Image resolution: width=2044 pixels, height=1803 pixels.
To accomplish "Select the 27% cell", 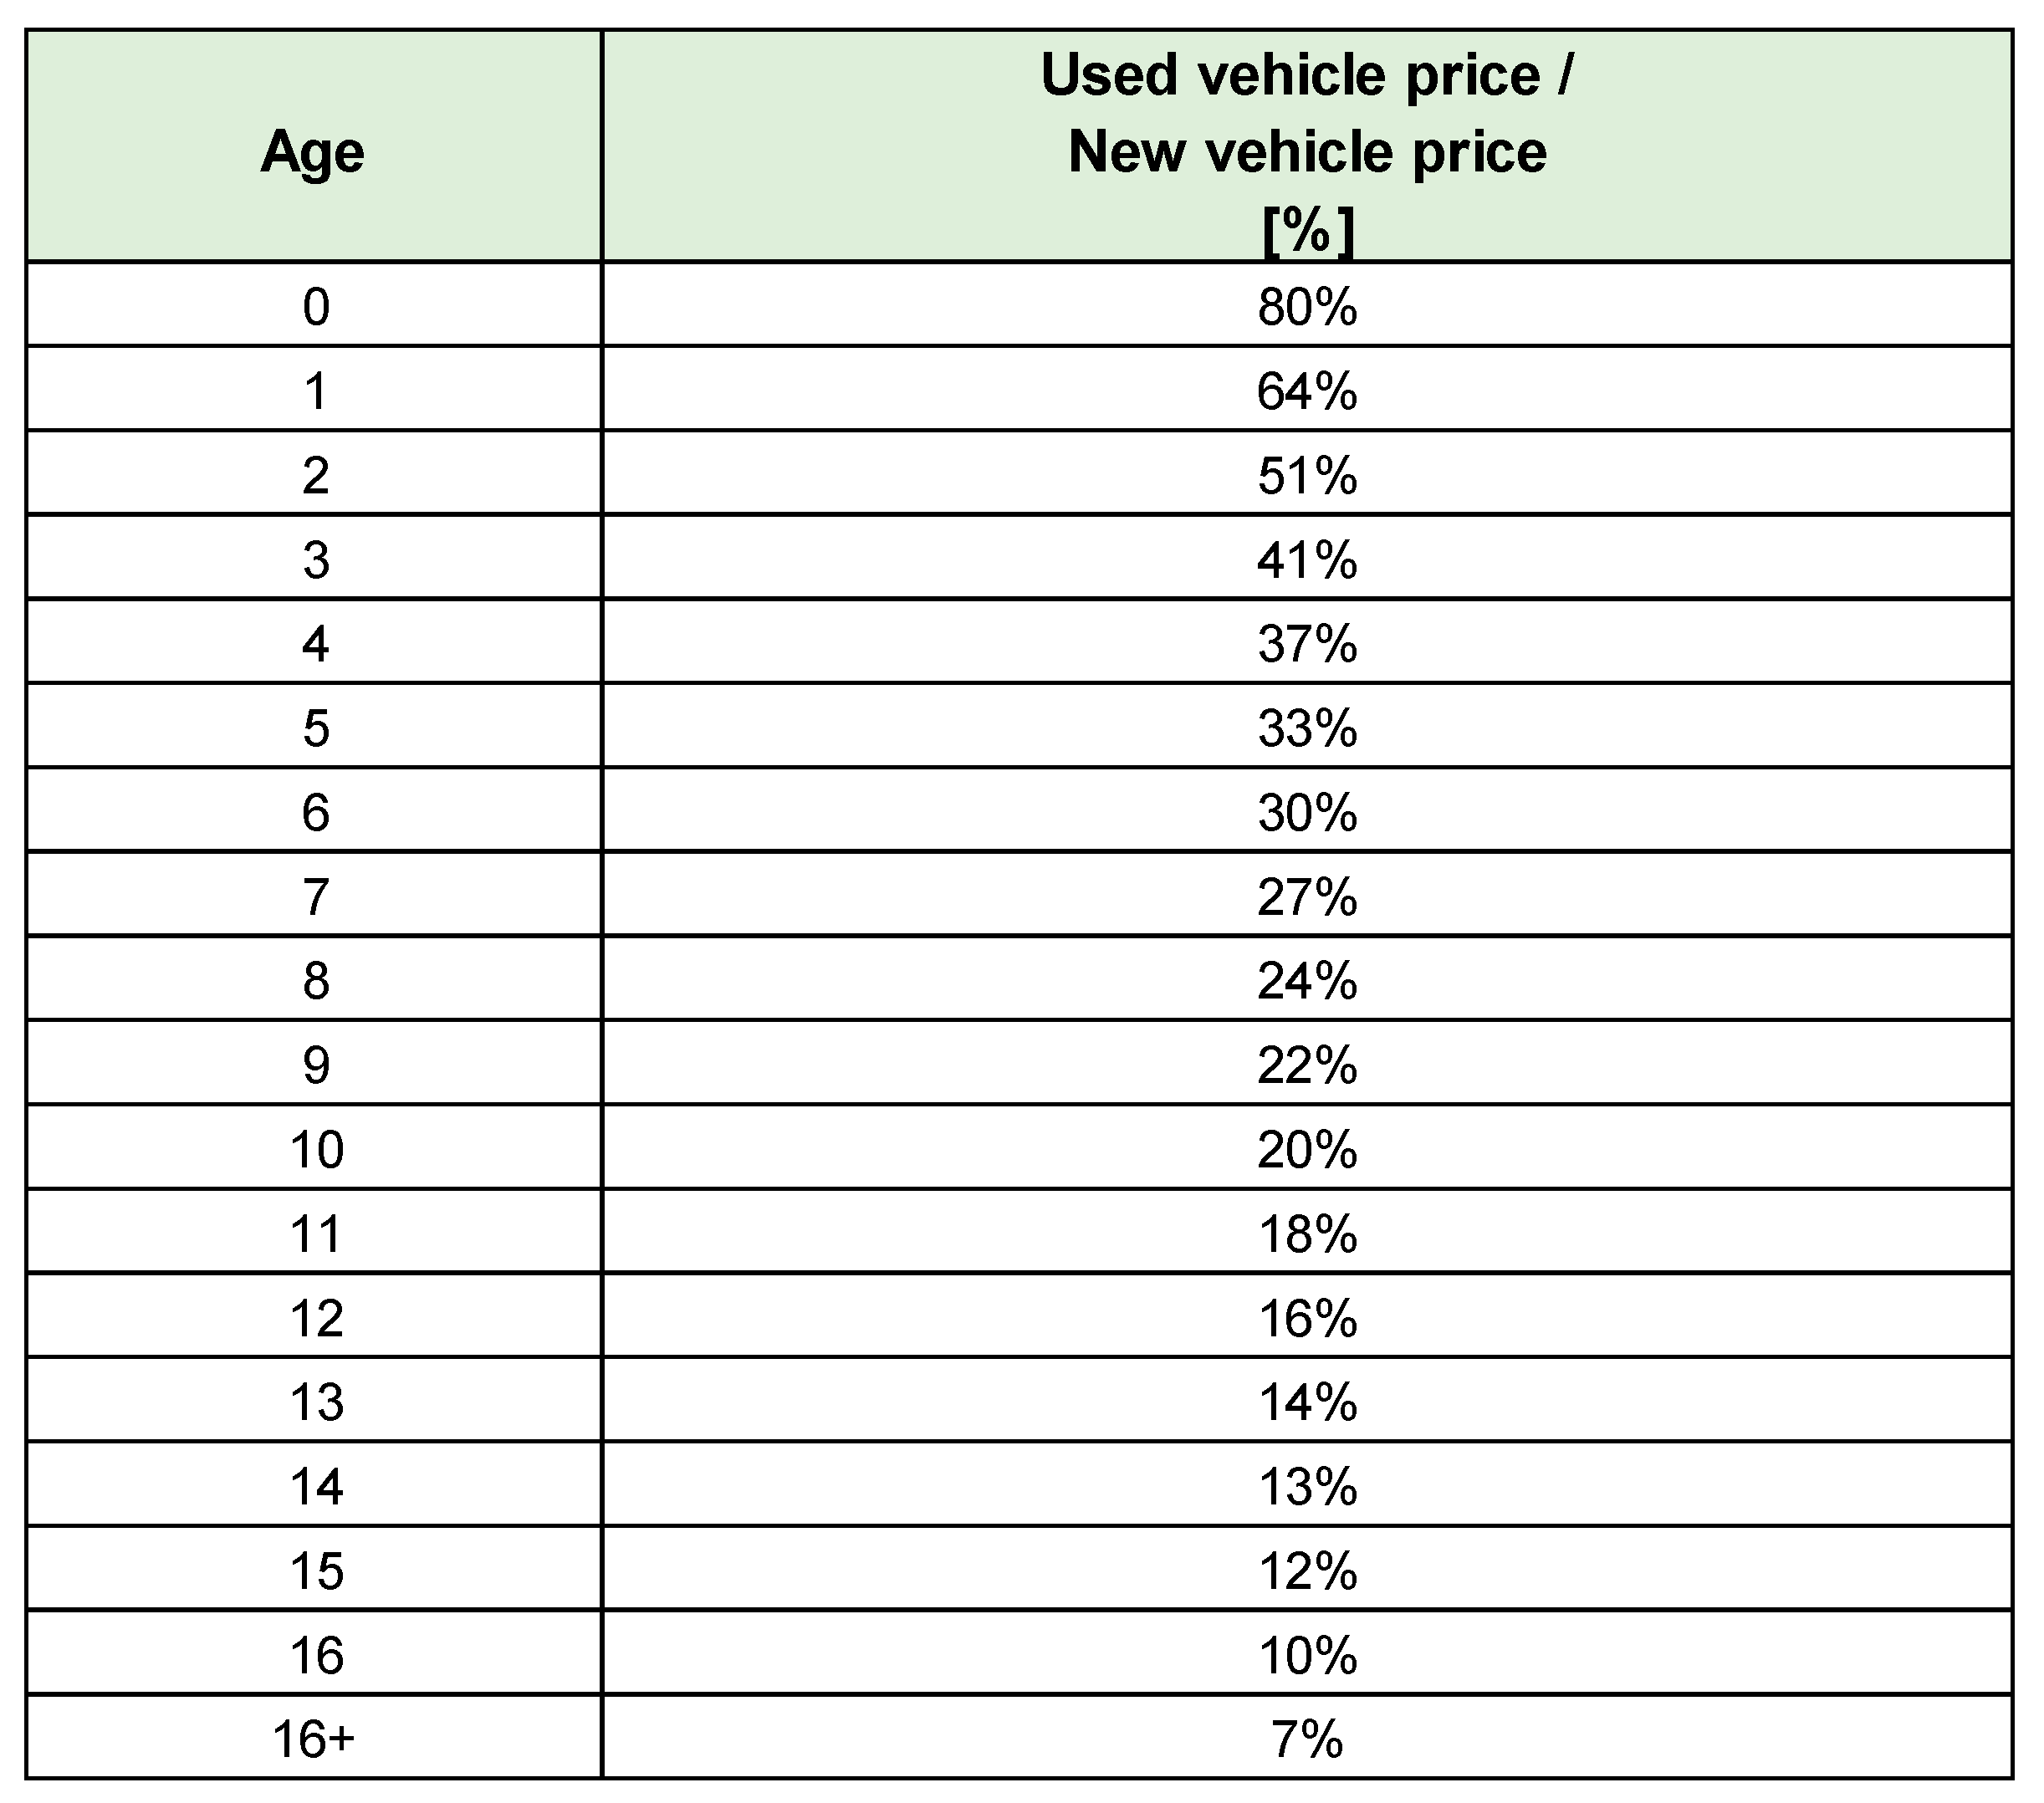I will coord(1307,897).
